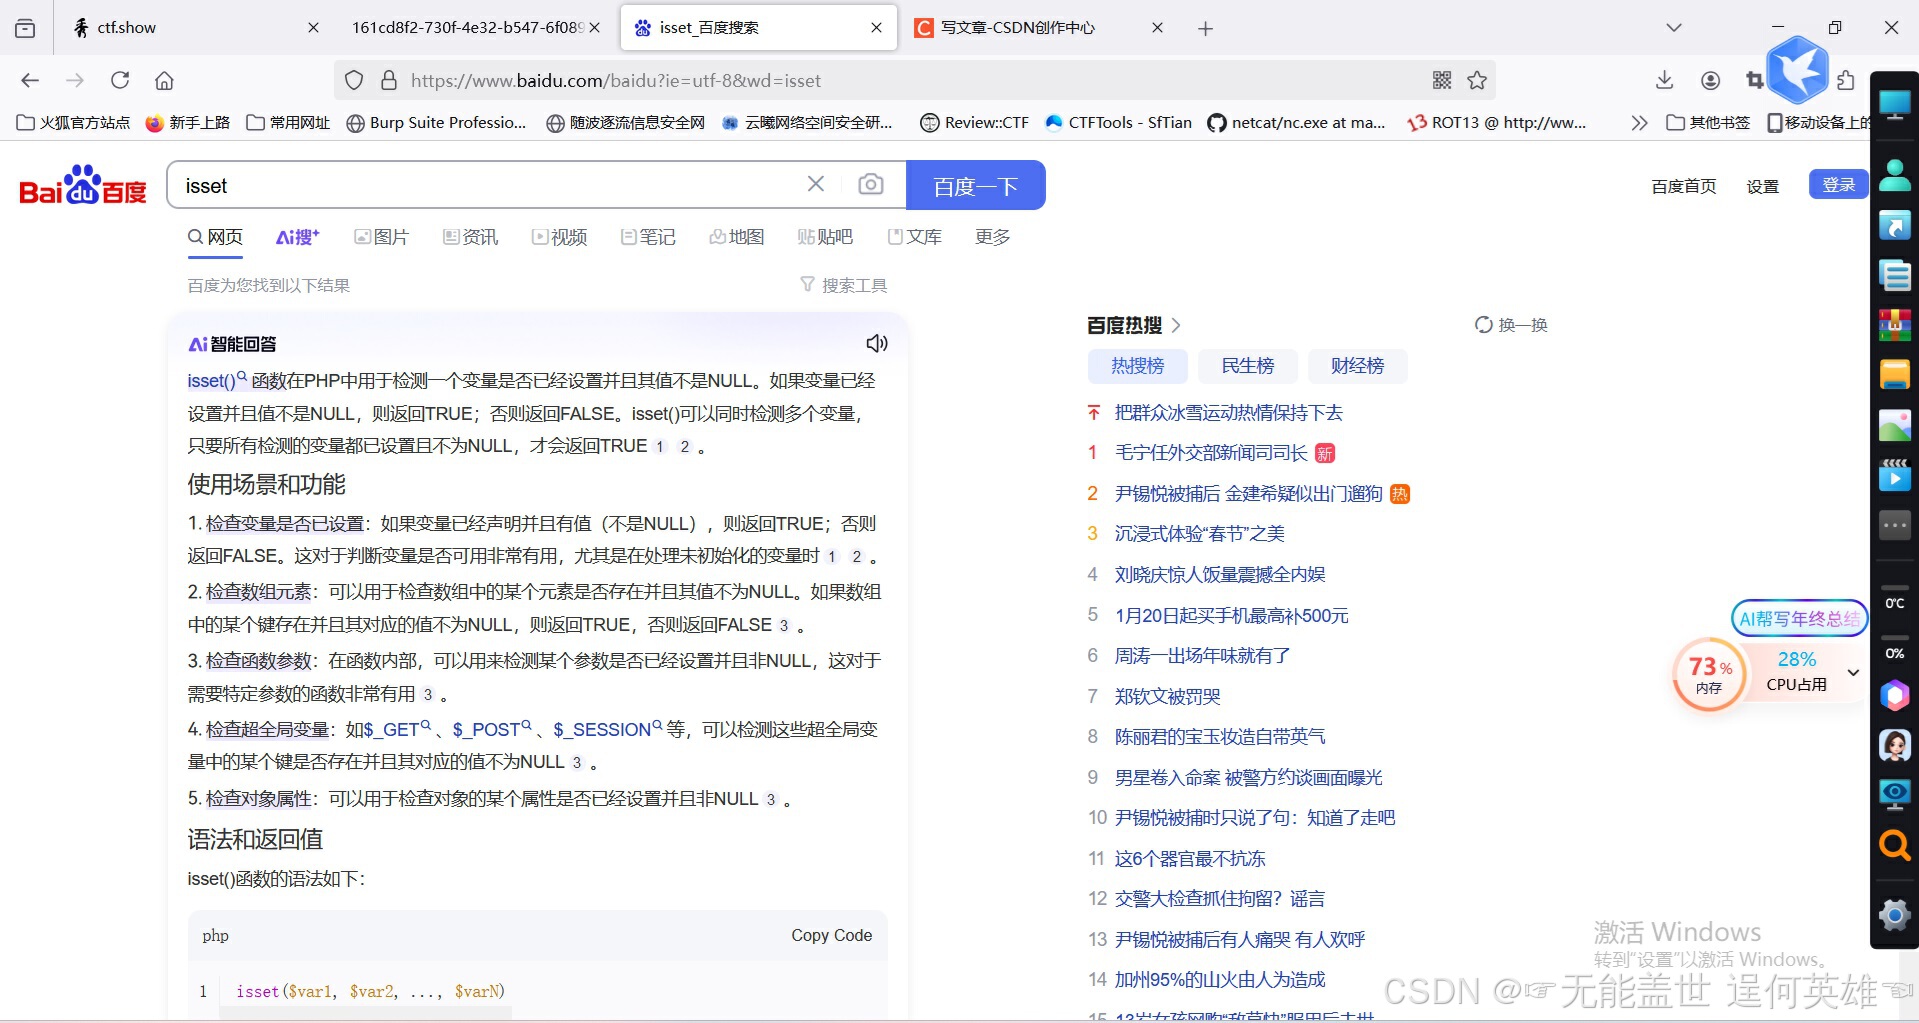This screenshot has height=1023, width=1919.
Task: Bookmark this page with the star icon
Action: (1477, 80)
